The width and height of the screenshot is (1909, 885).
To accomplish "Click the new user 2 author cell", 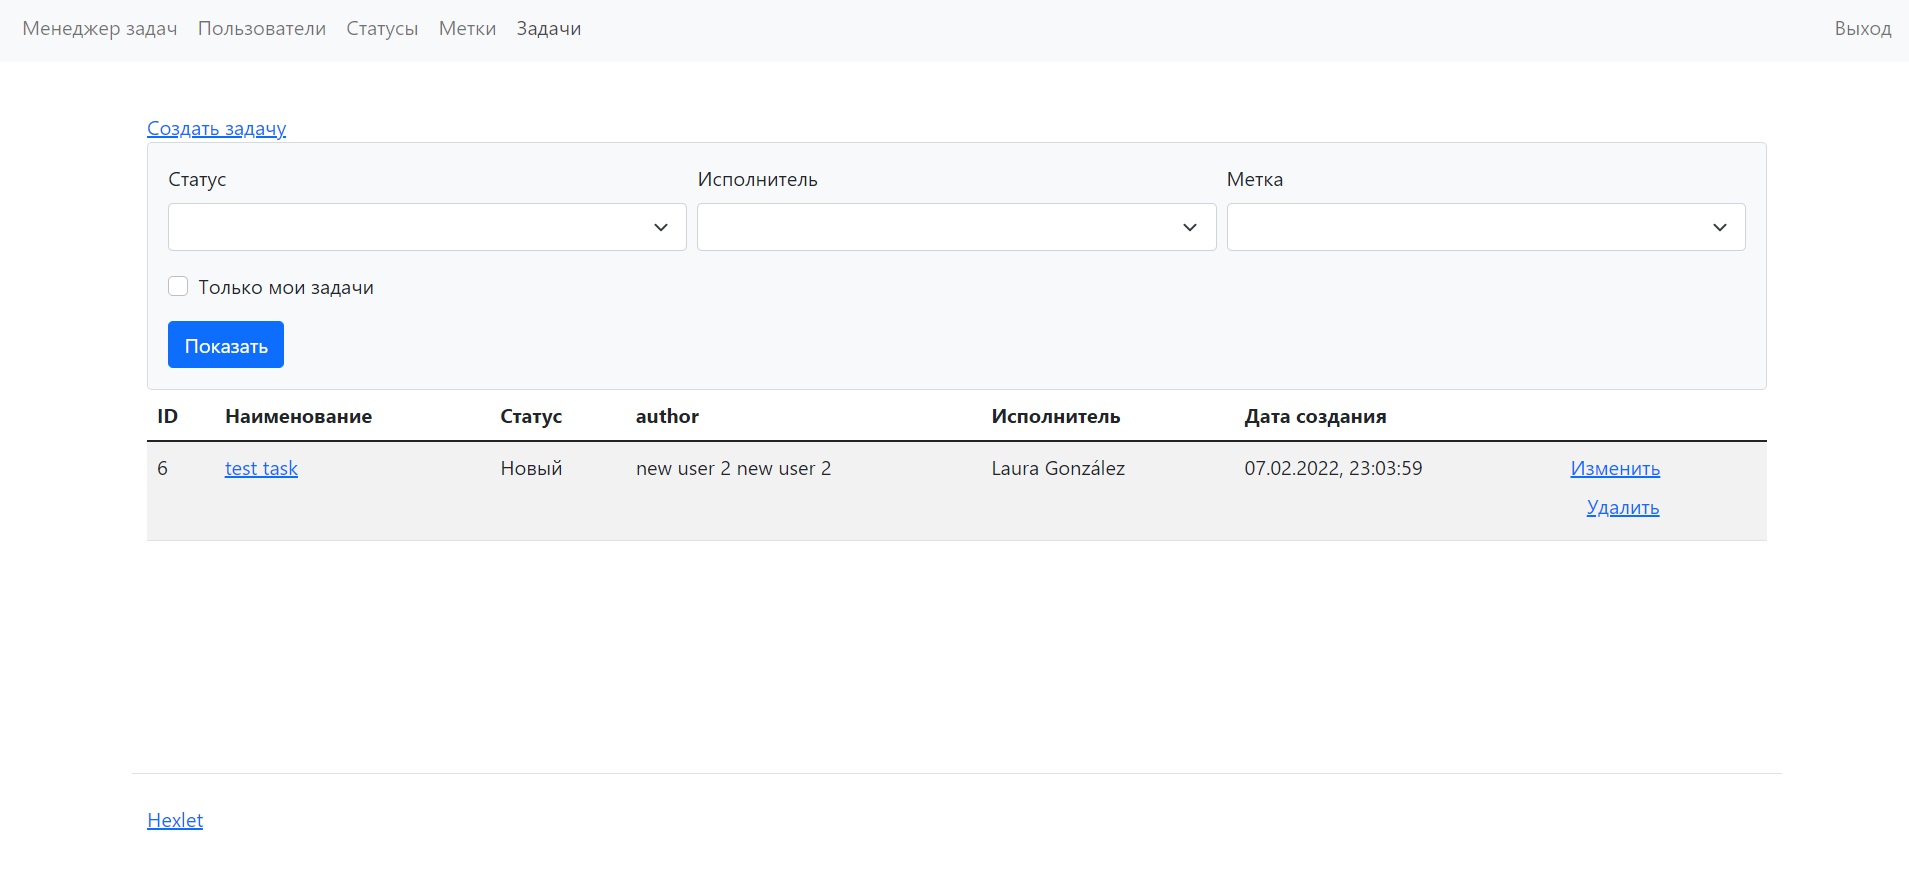I will click(733, 468).
